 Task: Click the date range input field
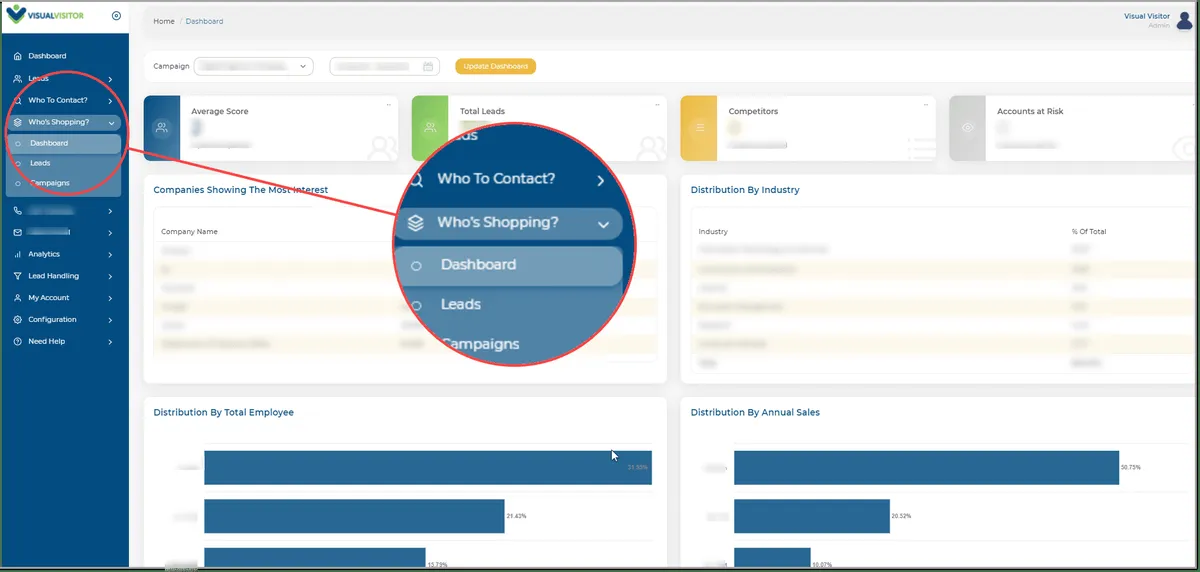point(384,66)
